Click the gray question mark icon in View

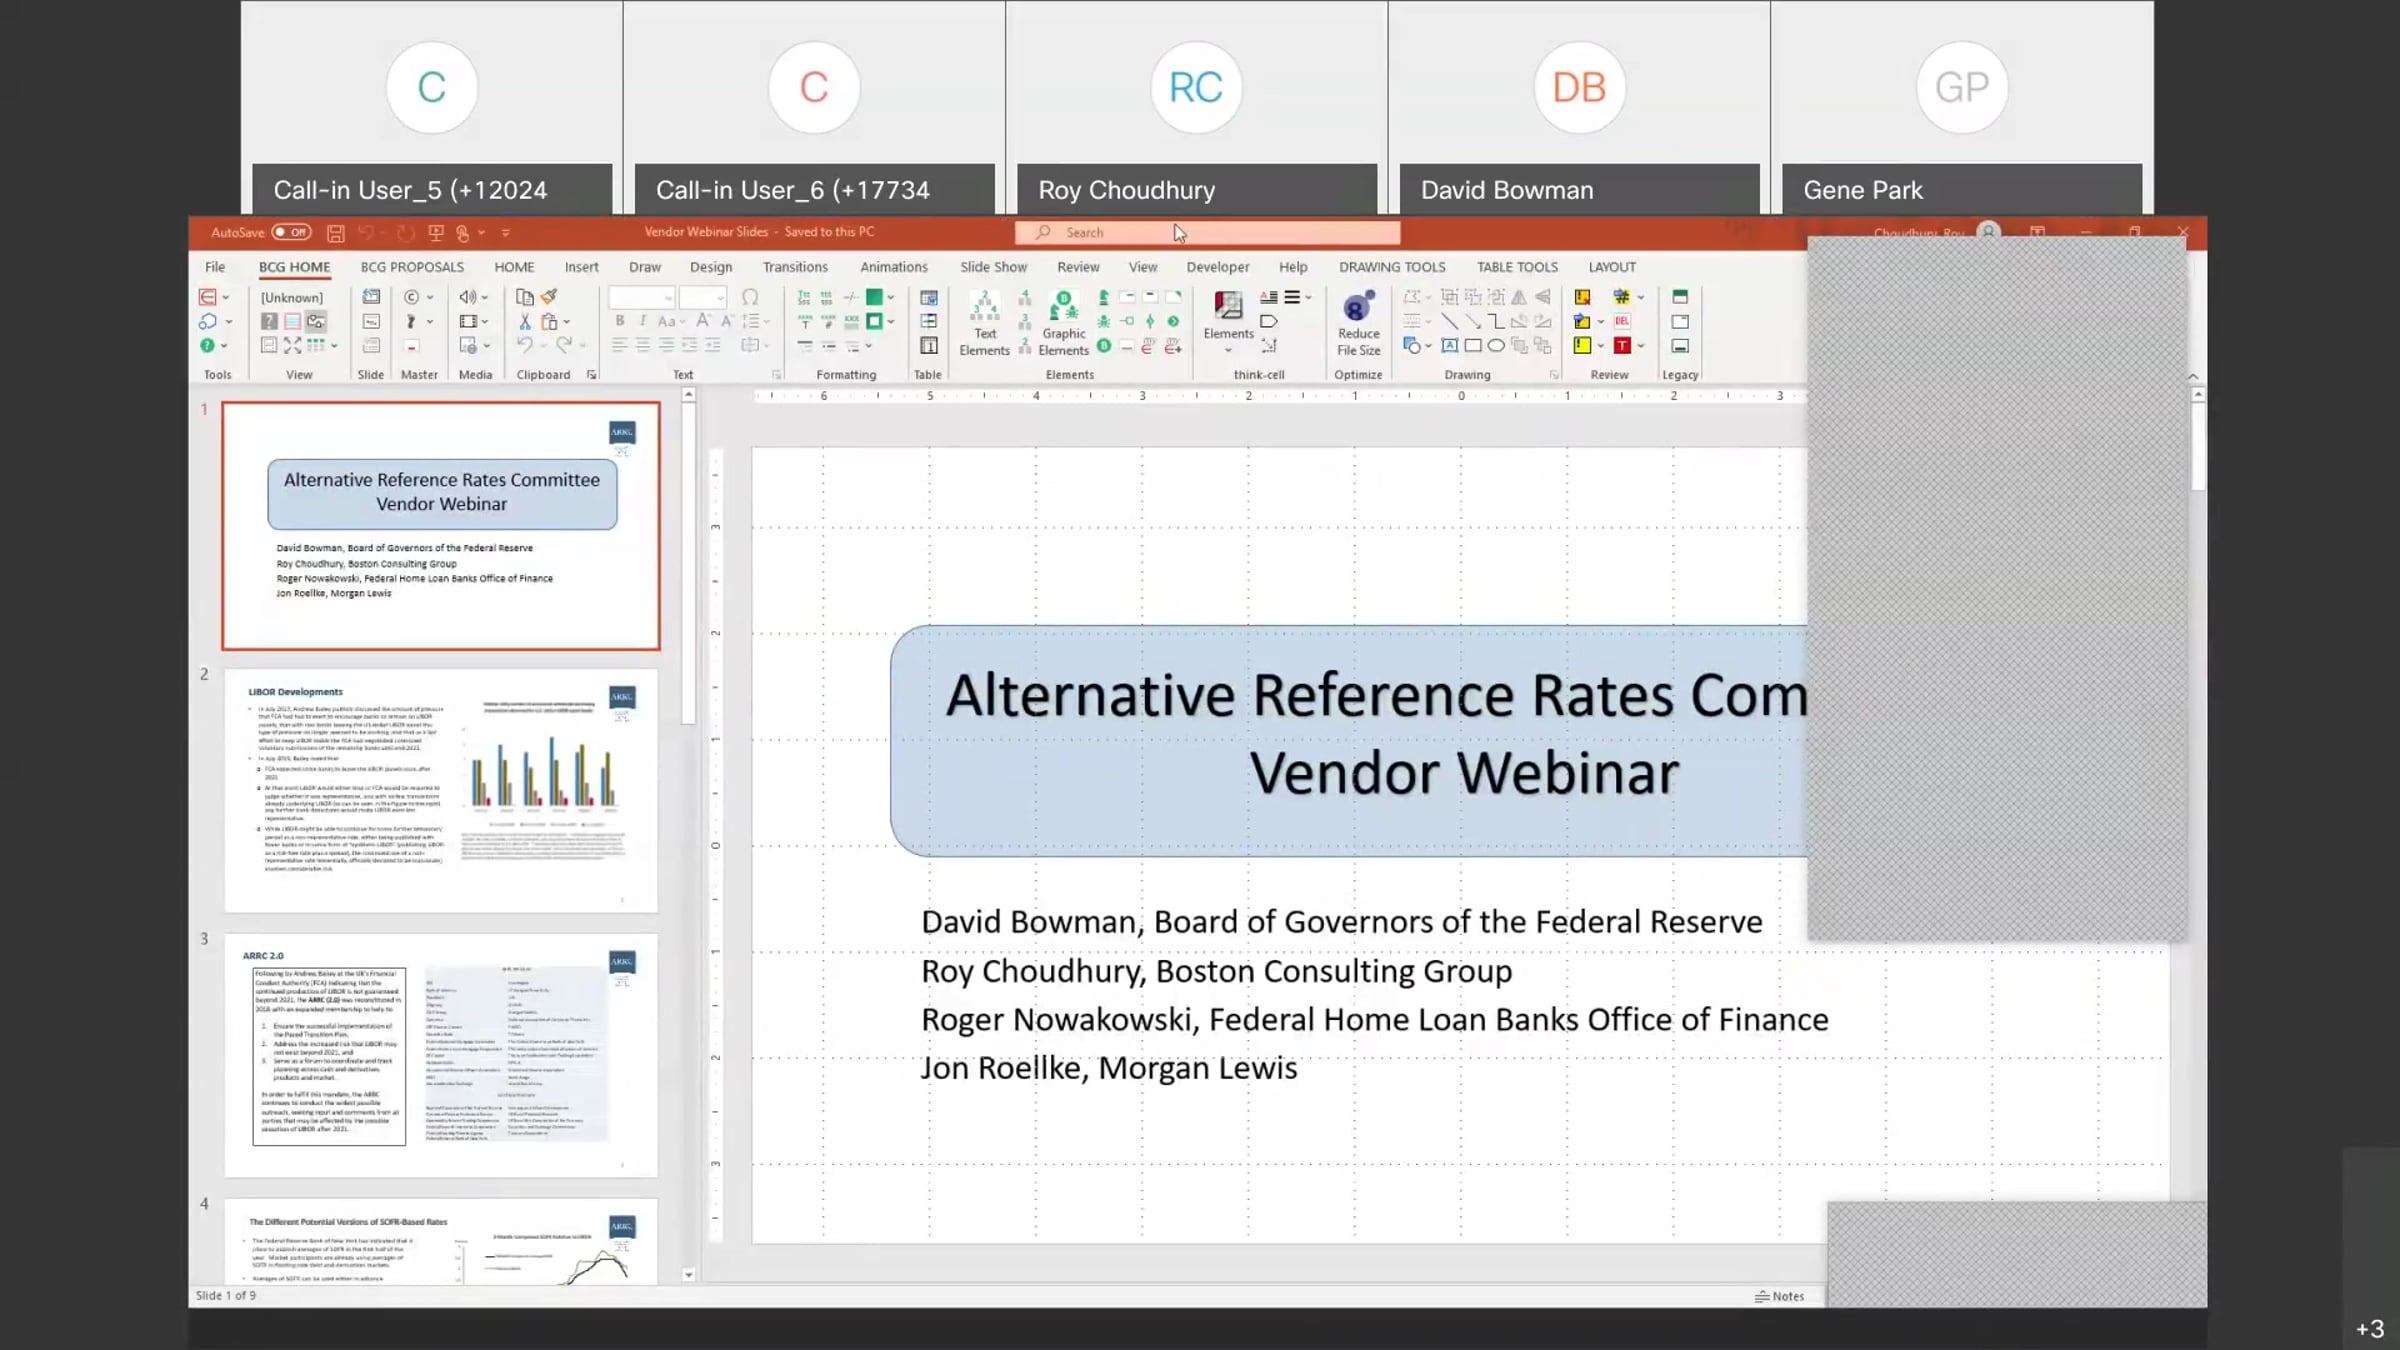269,321
